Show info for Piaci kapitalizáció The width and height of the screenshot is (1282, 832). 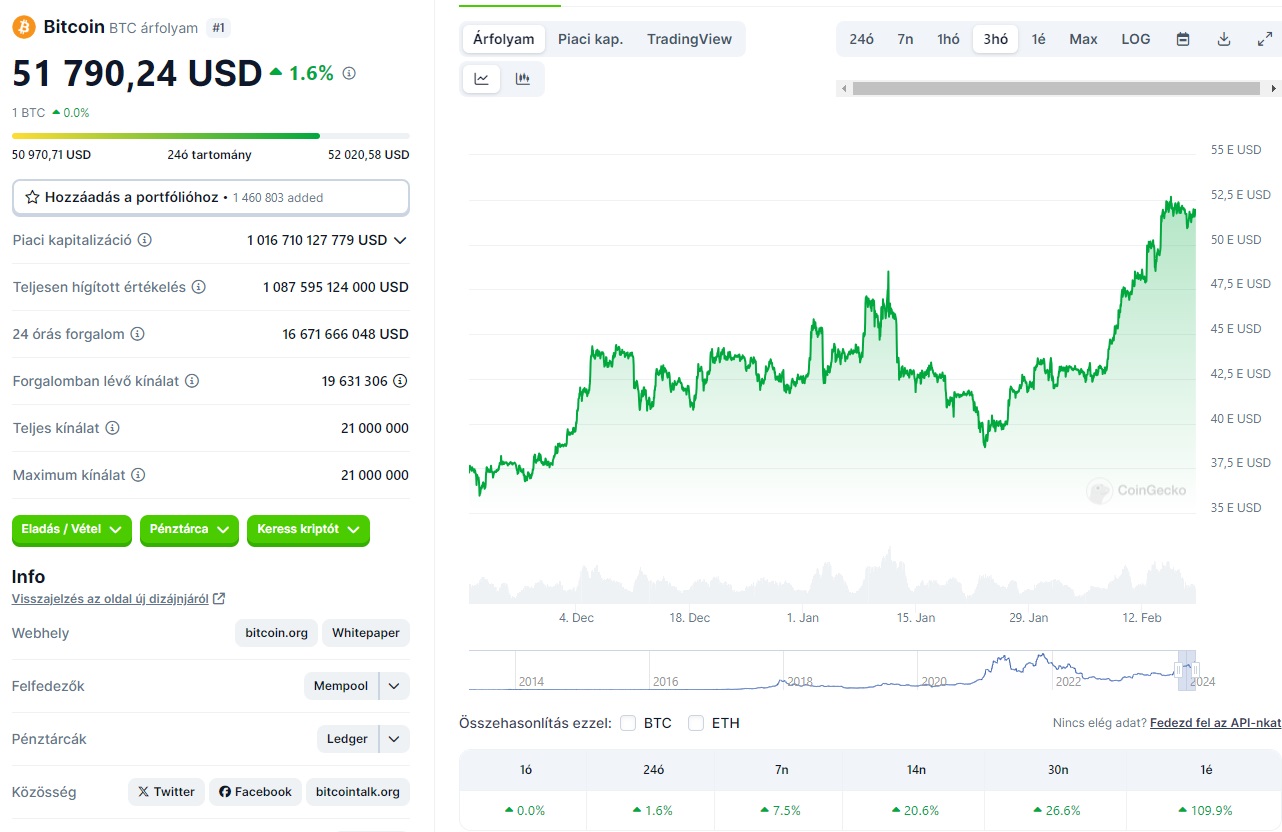pos(145,240)
